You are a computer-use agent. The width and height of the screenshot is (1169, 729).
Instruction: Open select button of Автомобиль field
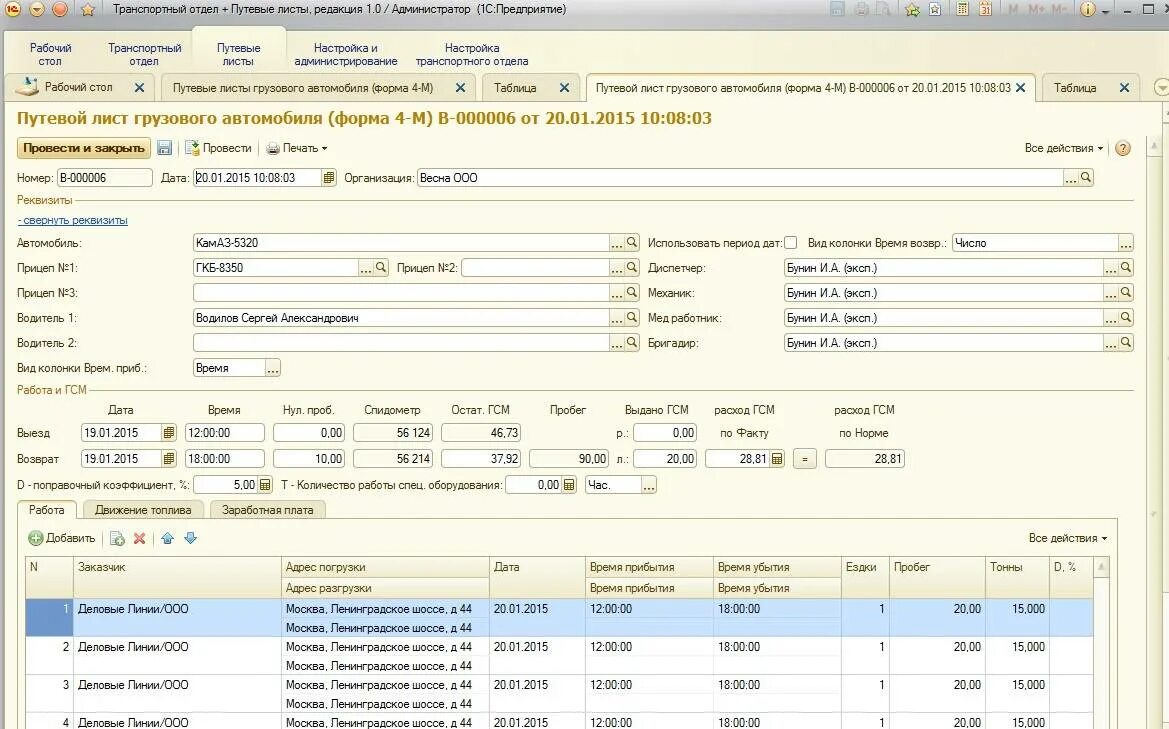click(x=617, y=242)
